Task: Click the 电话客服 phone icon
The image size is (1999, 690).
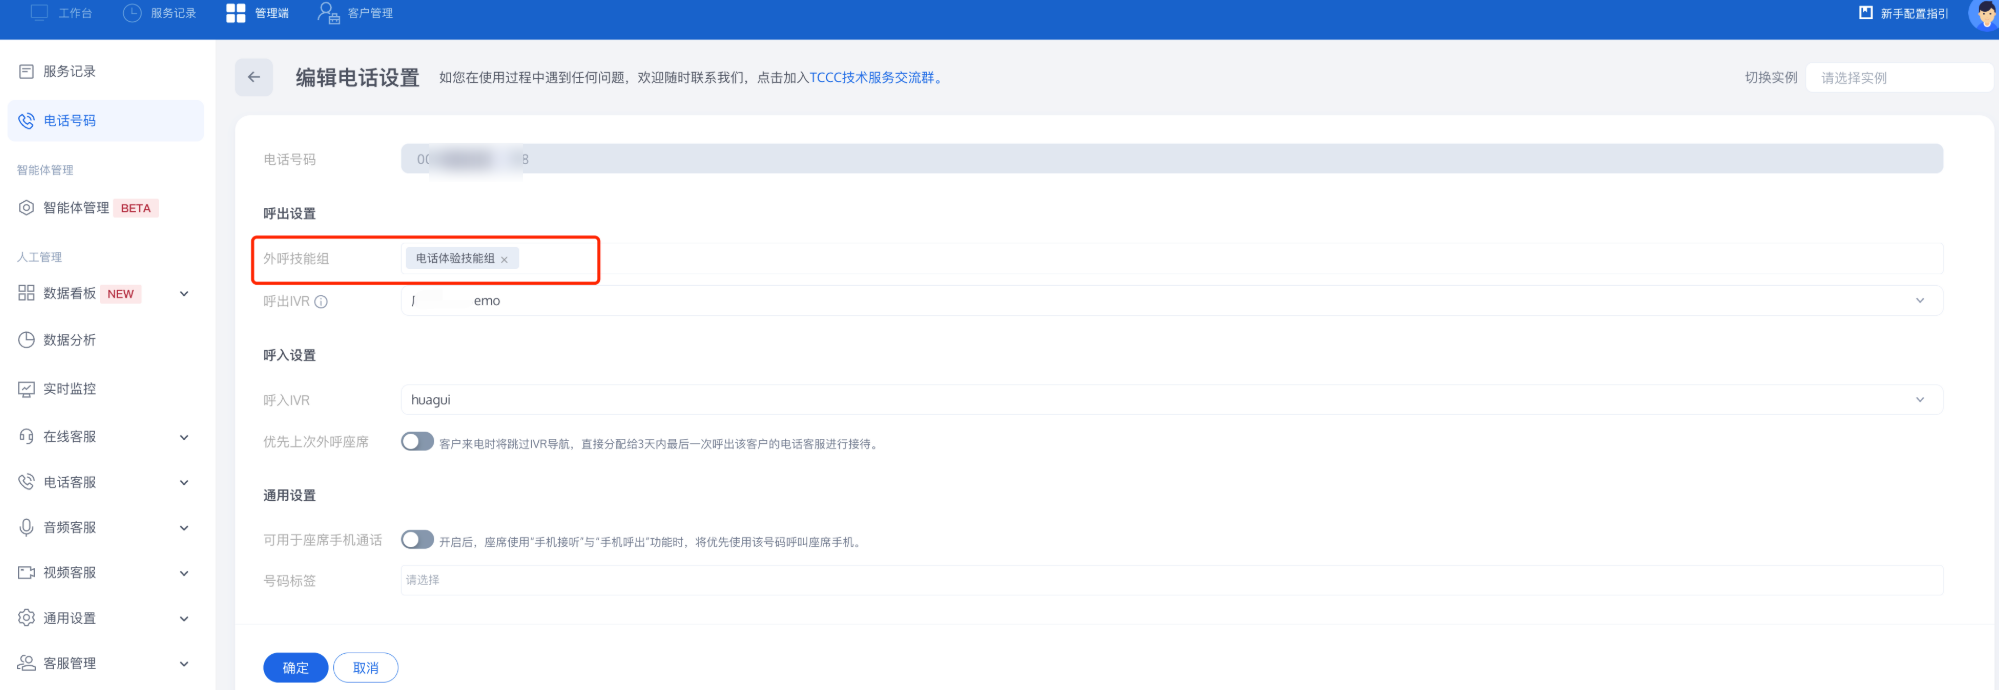Action: [27, 482]
